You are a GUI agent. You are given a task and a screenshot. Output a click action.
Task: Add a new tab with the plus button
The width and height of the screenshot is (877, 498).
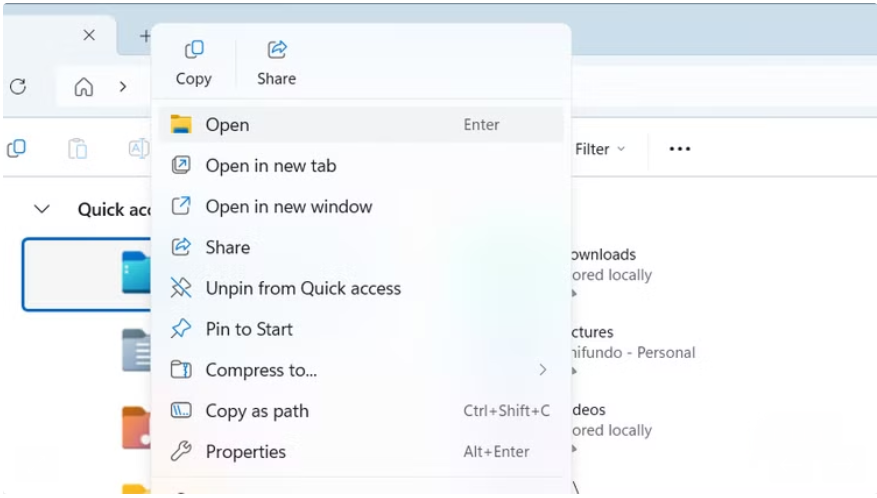point(145,36)
